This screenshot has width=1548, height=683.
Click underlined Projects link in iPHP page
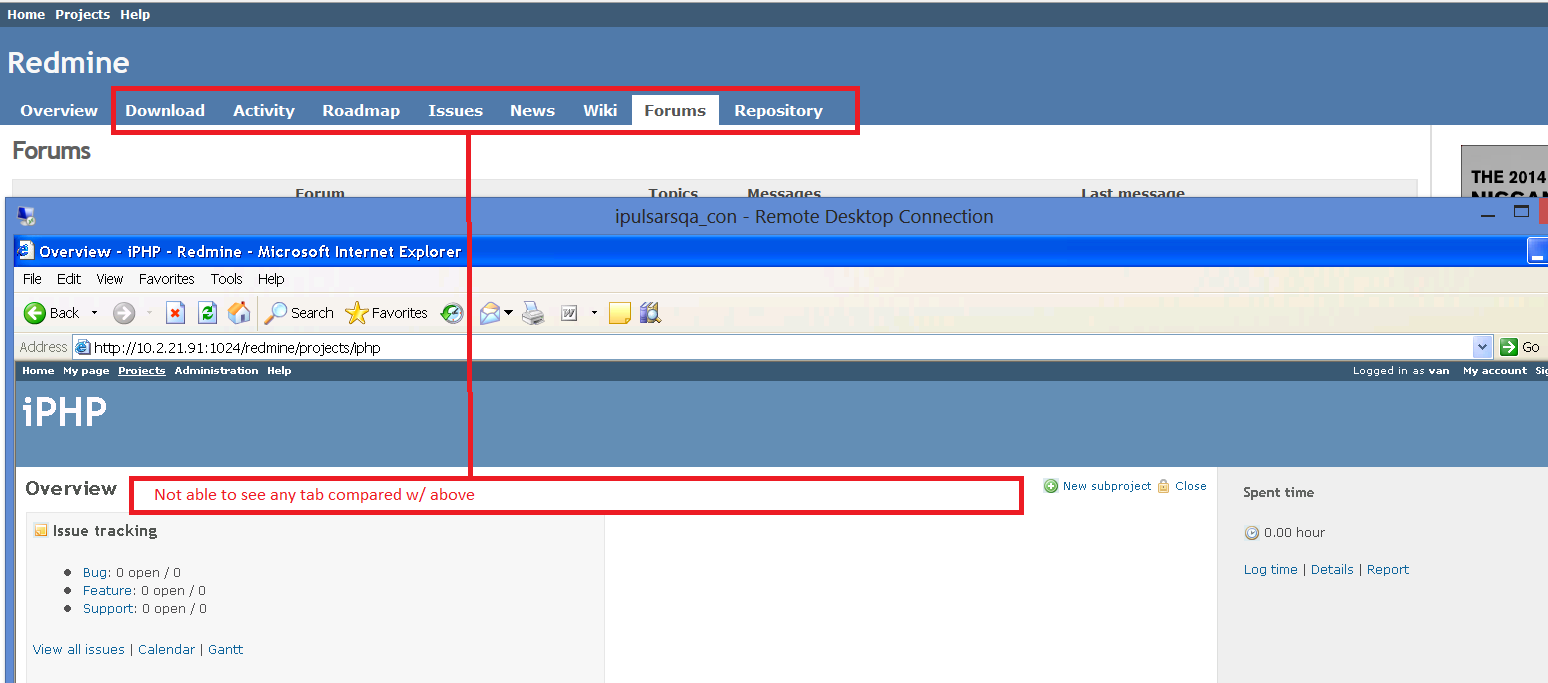pyautogui.click(x=142, y=371)
